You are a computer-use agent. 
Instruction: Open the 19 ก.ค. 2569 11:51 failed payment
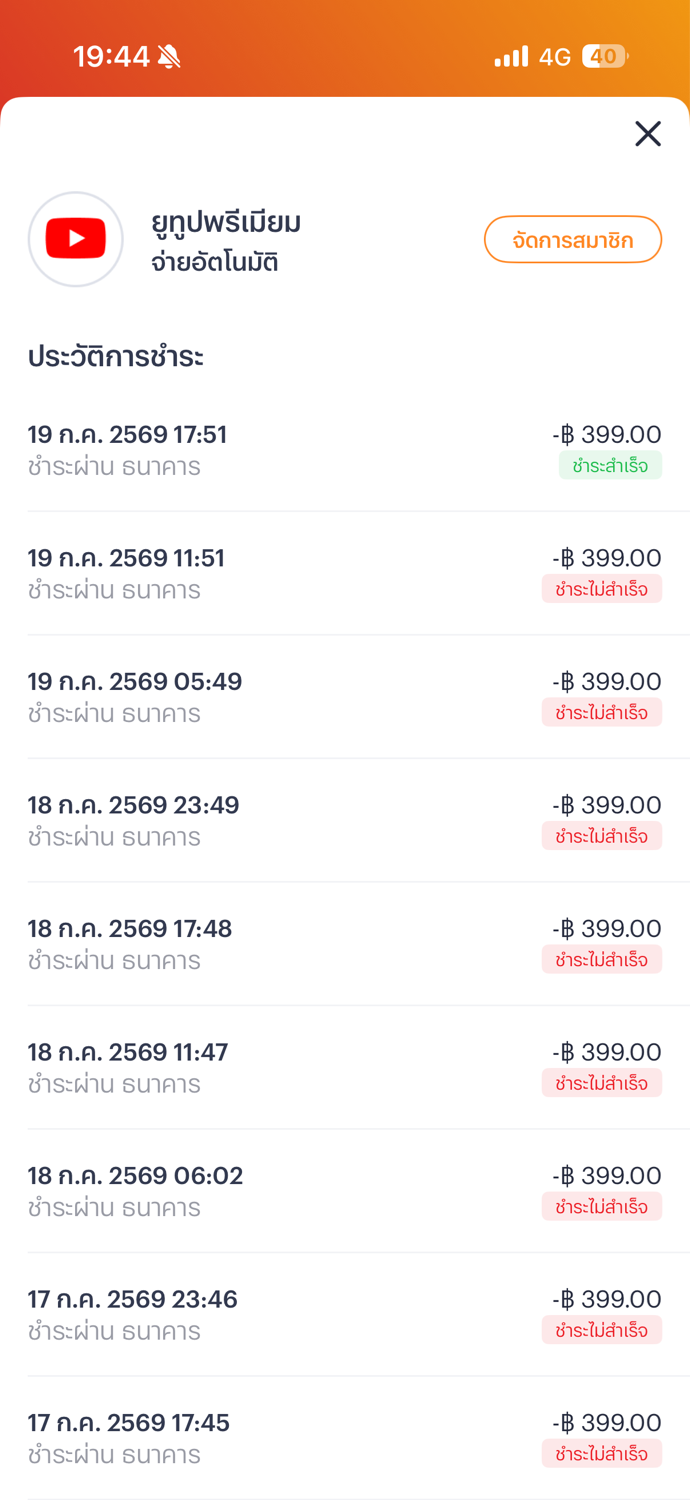[345, 573]
